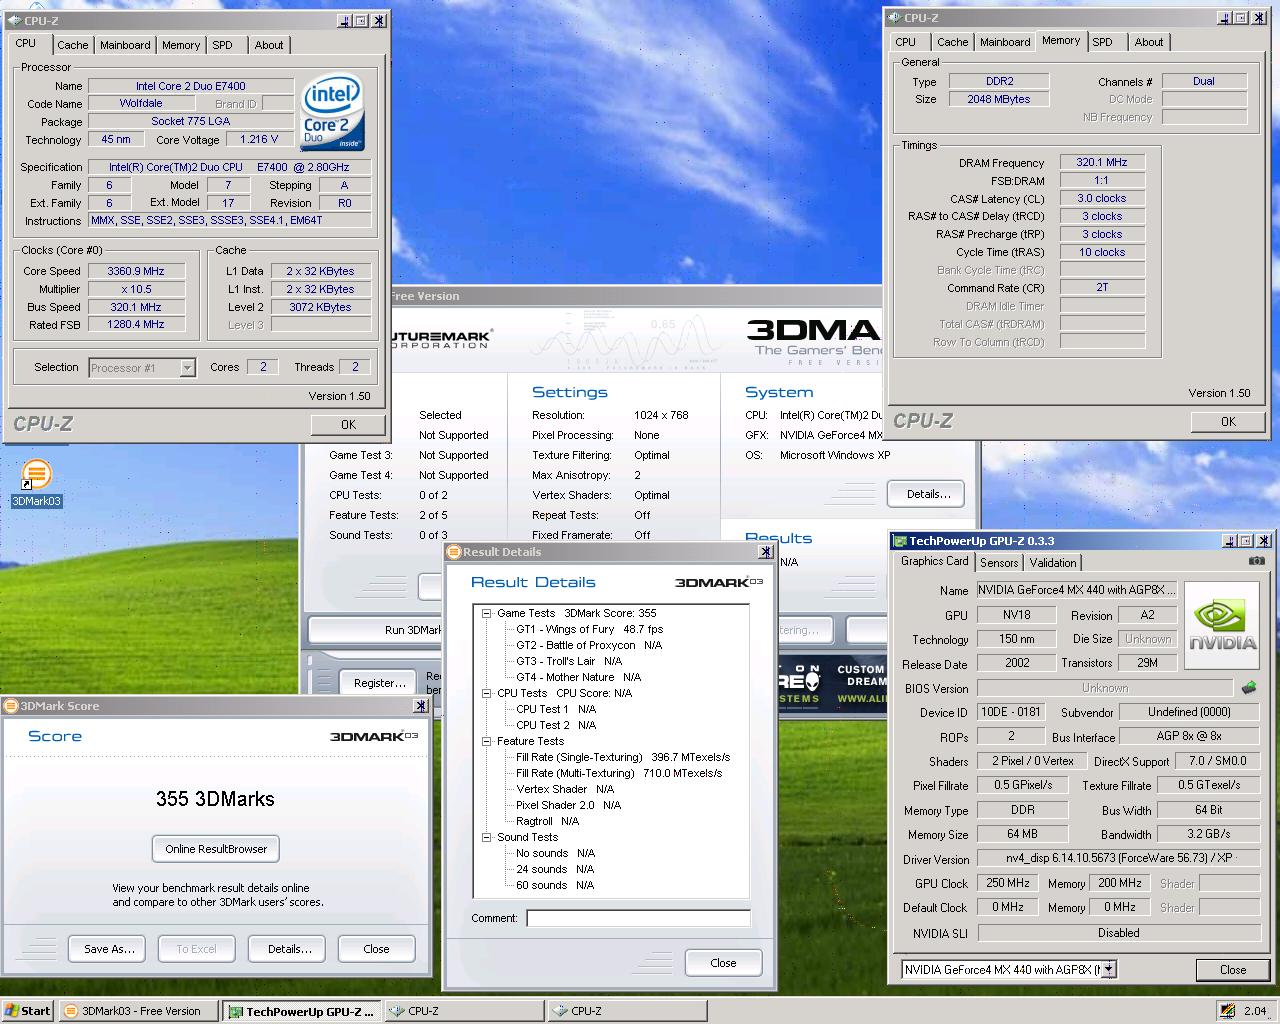Click the DRAM Frequency value 320.1 MHz
This screenshot has height=1024, width=1280.
click(x=1102, y=162)
